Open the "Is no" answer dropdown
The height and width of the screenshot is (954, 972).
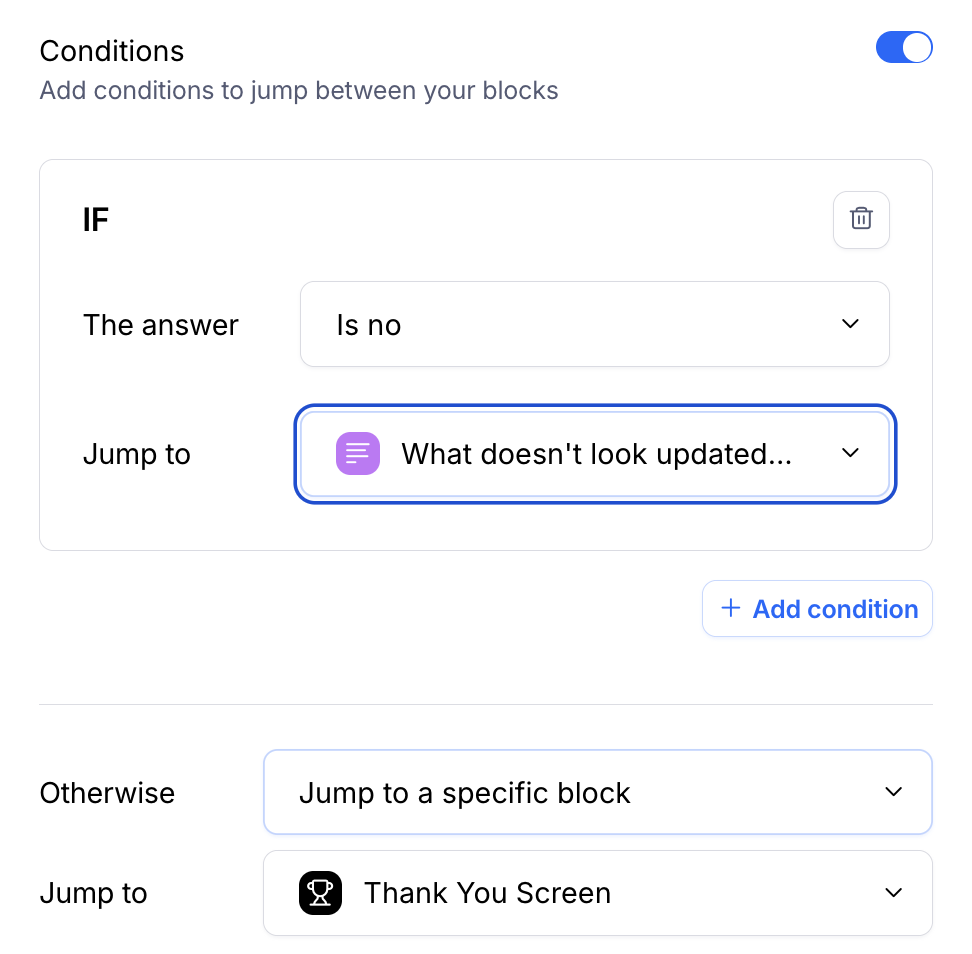(594, 325)
